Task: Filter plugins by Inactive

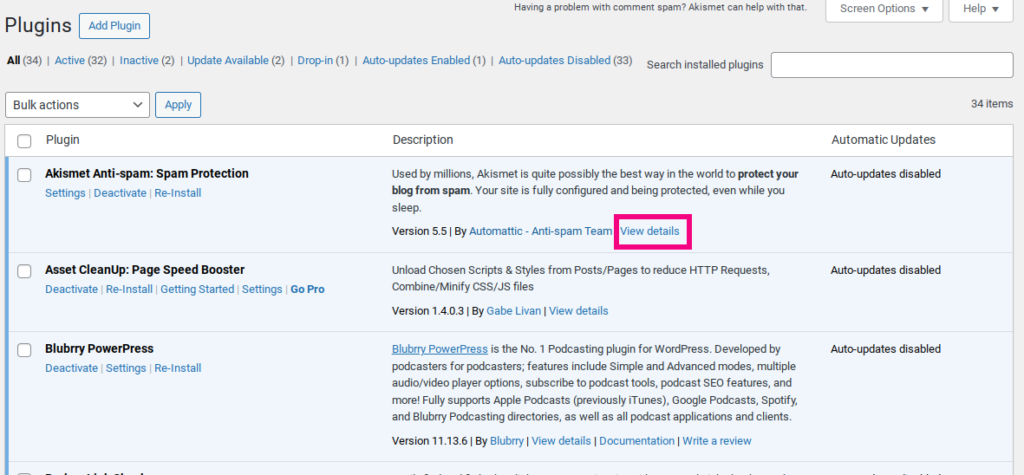Action: (x=139, y=60)
